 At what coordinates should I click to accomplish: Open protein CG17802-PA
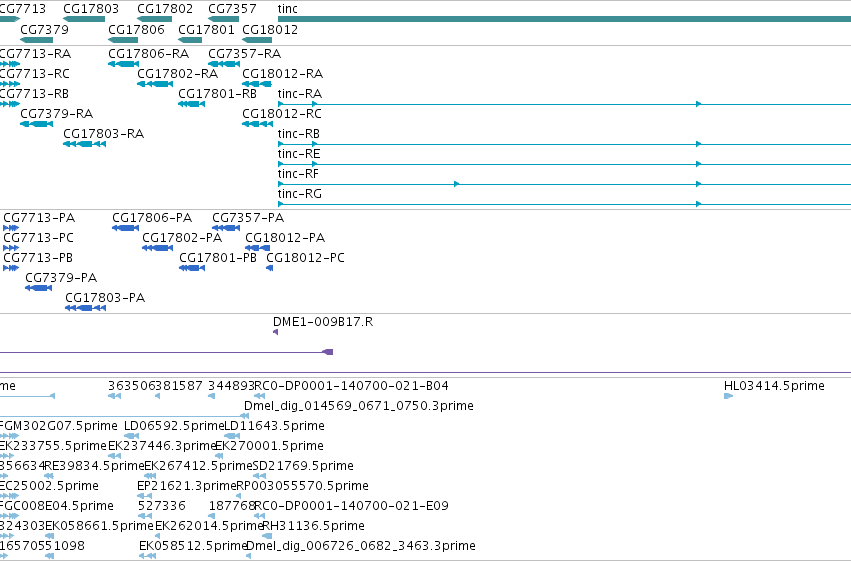click(x=182, y=238)
